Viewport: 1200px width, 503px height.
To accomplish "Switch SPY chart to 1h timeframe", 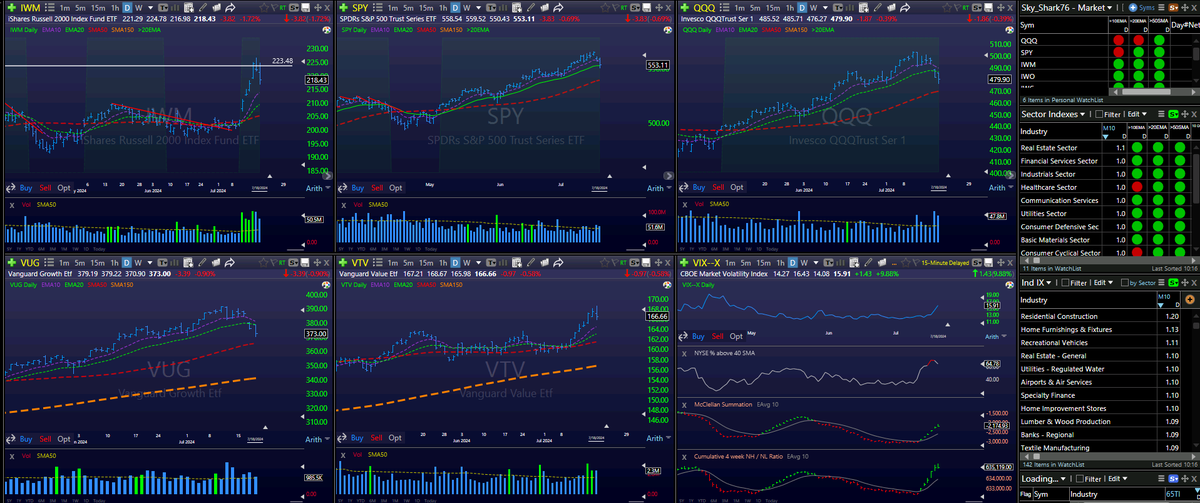I will [x=443, y=8].
